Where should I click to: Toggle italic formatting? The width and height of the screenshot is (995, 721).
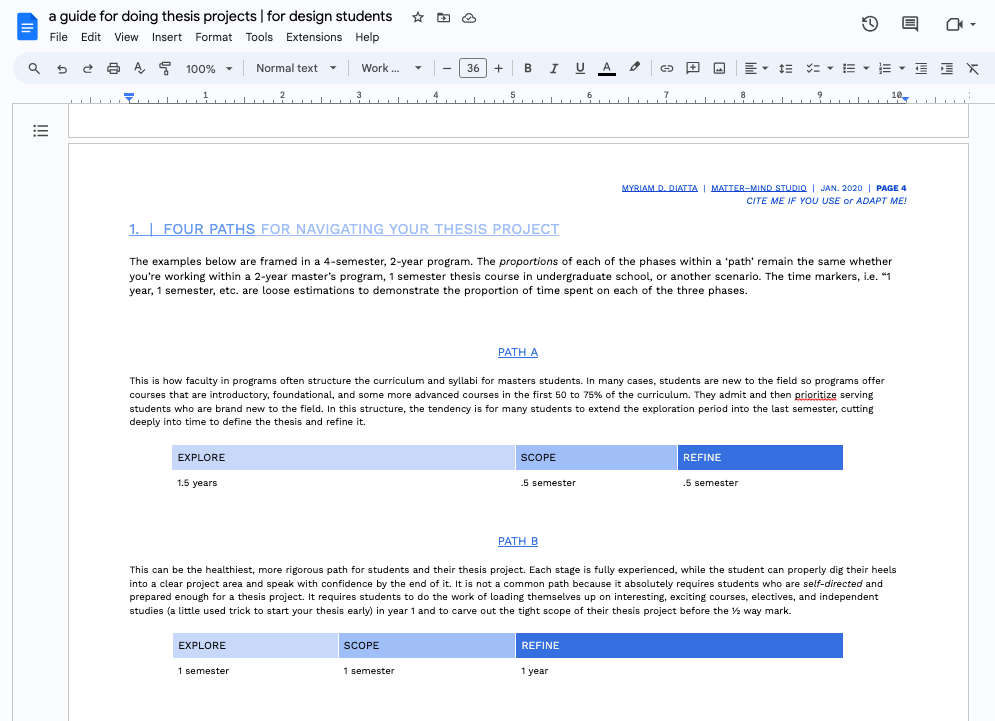[x=553, y=68]
